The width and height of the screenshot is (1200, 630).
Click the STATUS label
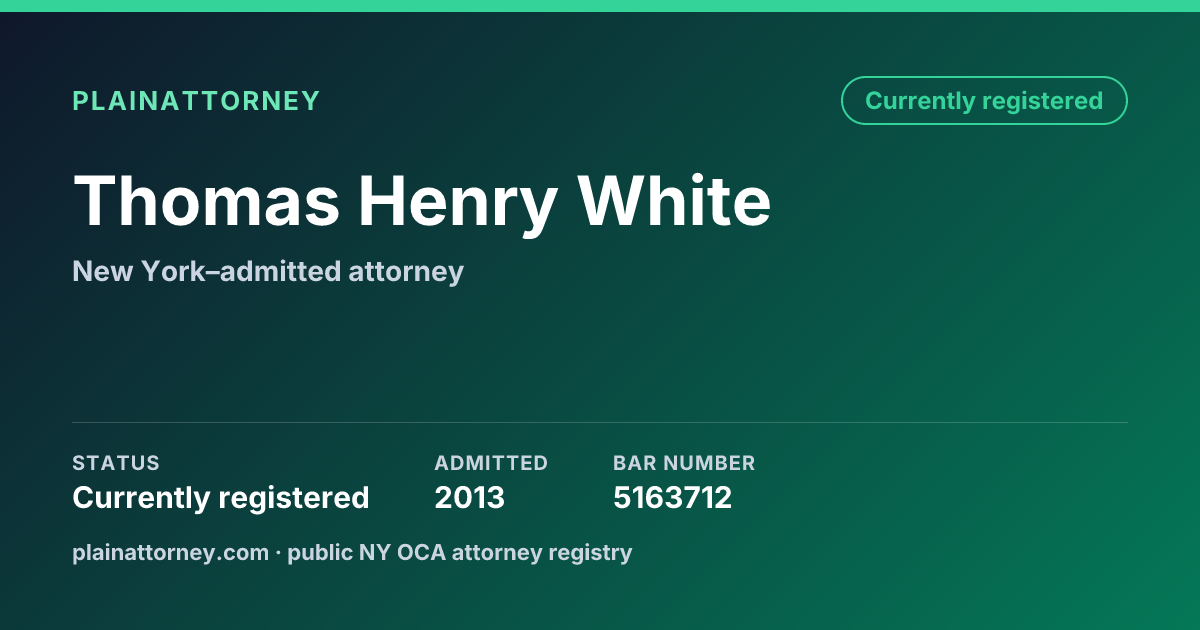116,463
